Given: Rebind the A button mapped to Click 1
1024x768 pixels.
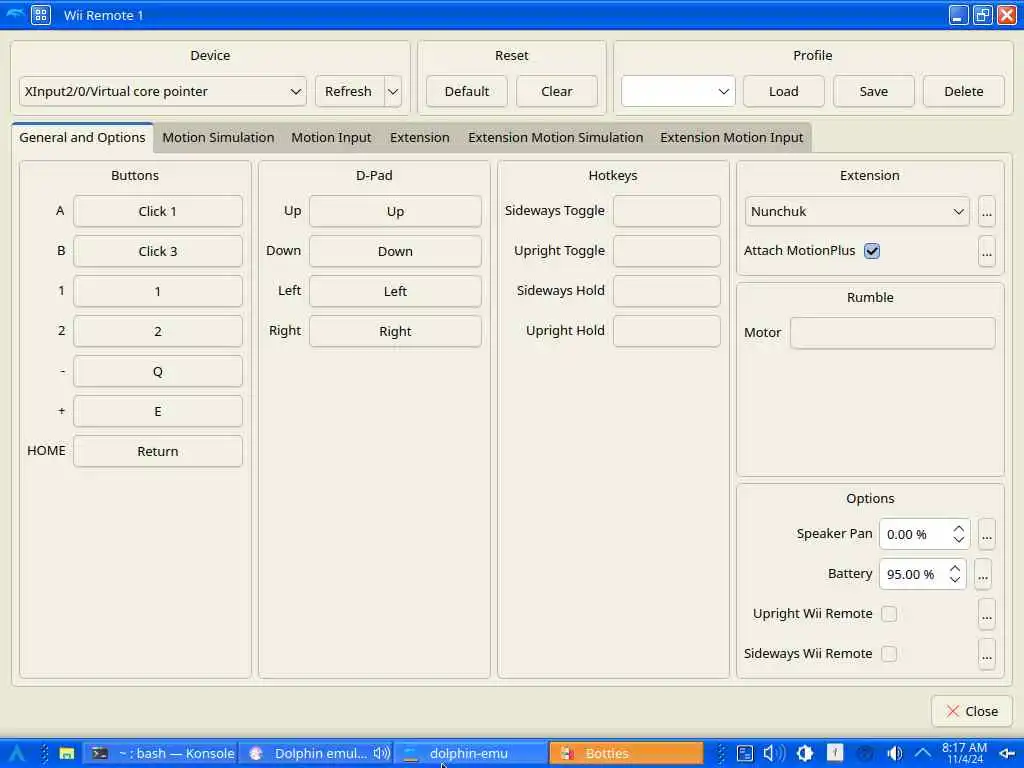Looking at the screenshot, I should [158, 212].
